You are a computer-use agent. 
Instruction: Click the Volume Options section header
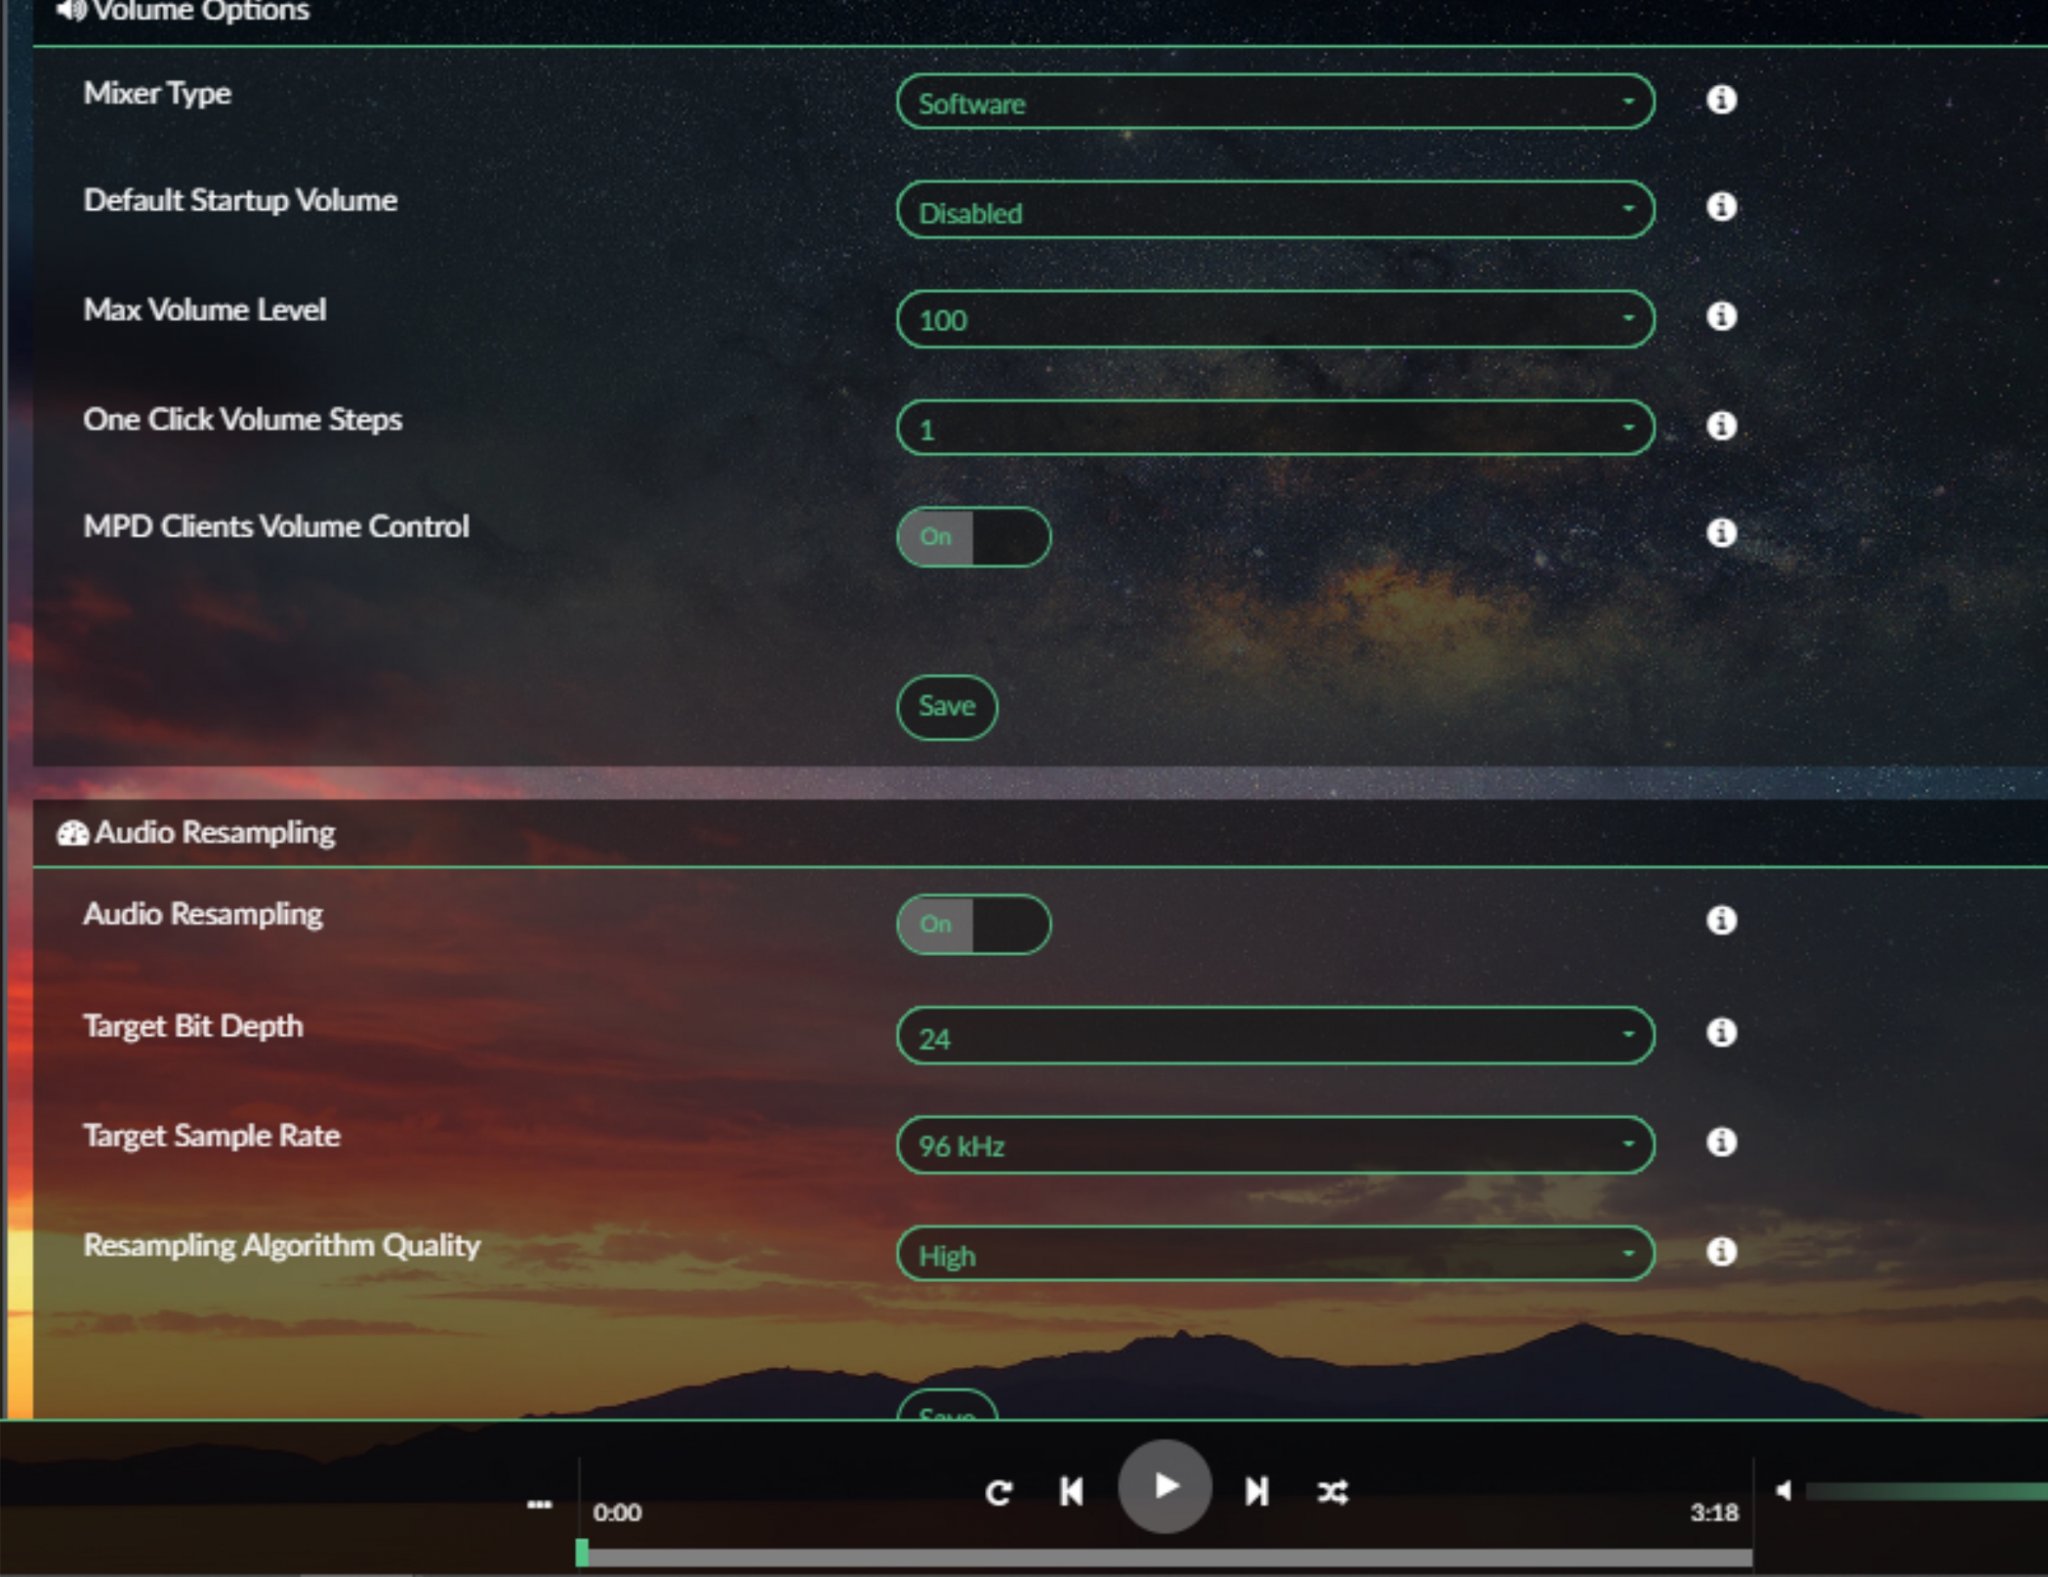click(x=183, y=12)
